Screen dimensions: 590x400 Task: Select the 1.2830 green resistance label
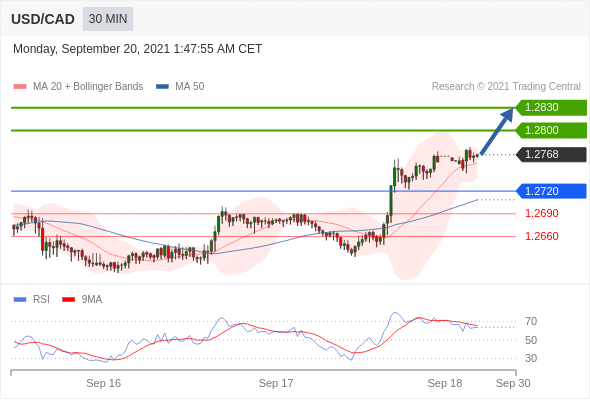(551, 108)
